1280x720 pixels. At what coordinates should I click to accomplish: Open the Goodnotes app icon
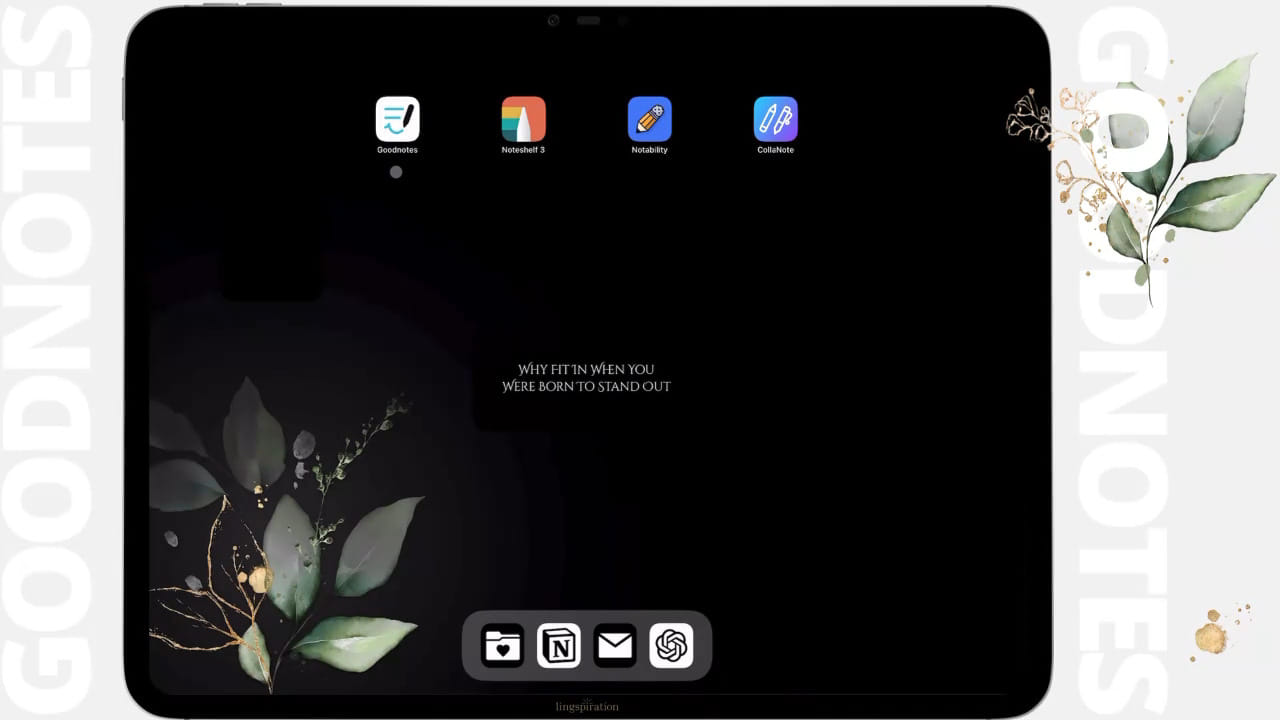pos(397,119)
